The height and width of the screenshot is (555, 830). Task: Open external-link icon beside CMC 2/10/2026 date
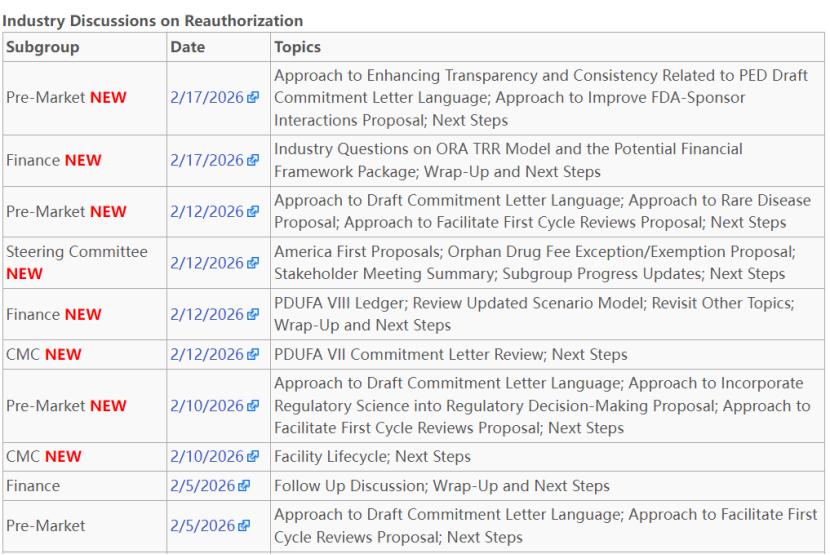click(x=253, y=457)
